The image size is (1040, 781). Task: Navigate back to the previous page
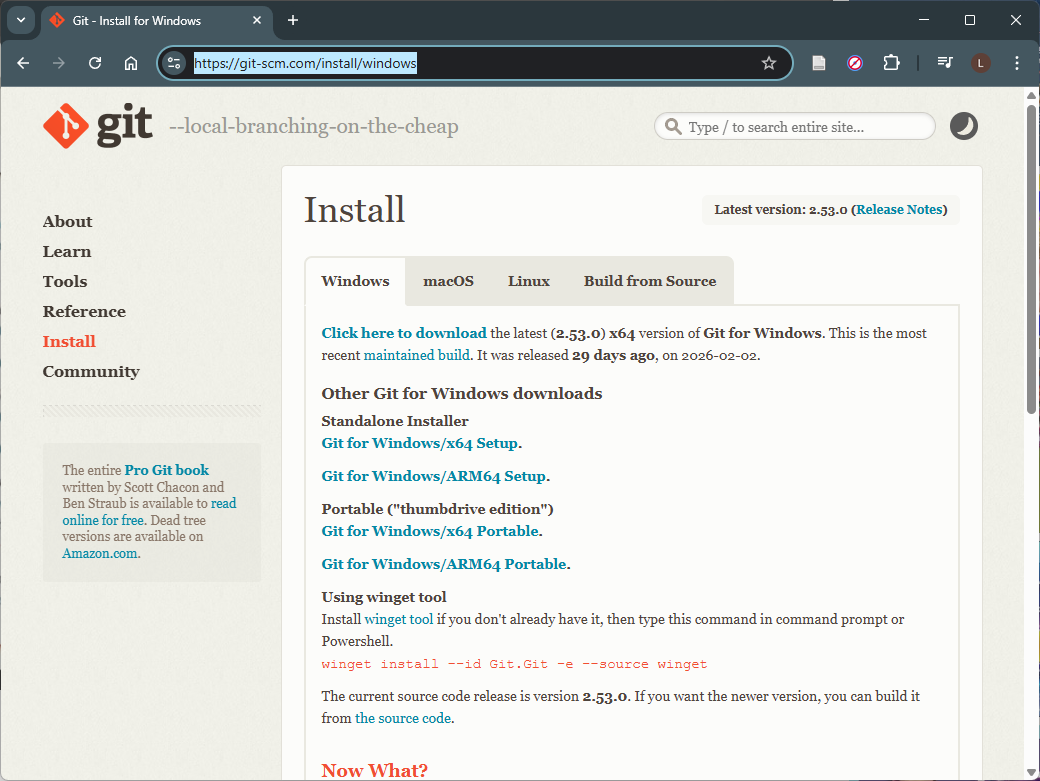pos(23,63)
